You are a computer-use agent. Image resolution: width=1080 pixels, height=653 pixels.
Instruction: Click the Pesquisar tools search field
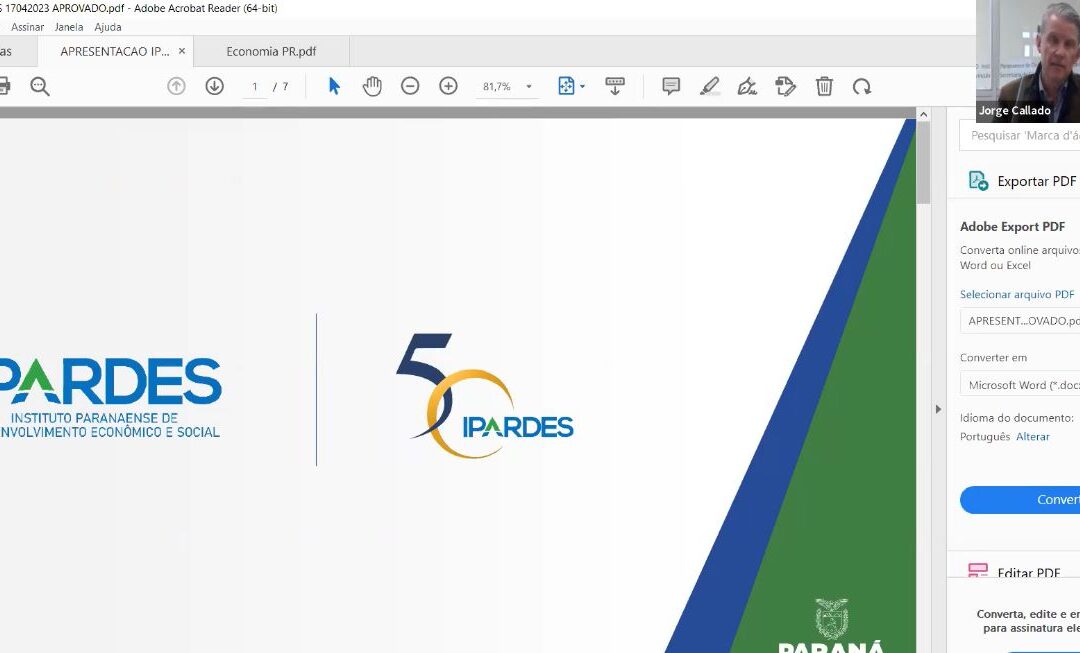1020,136
